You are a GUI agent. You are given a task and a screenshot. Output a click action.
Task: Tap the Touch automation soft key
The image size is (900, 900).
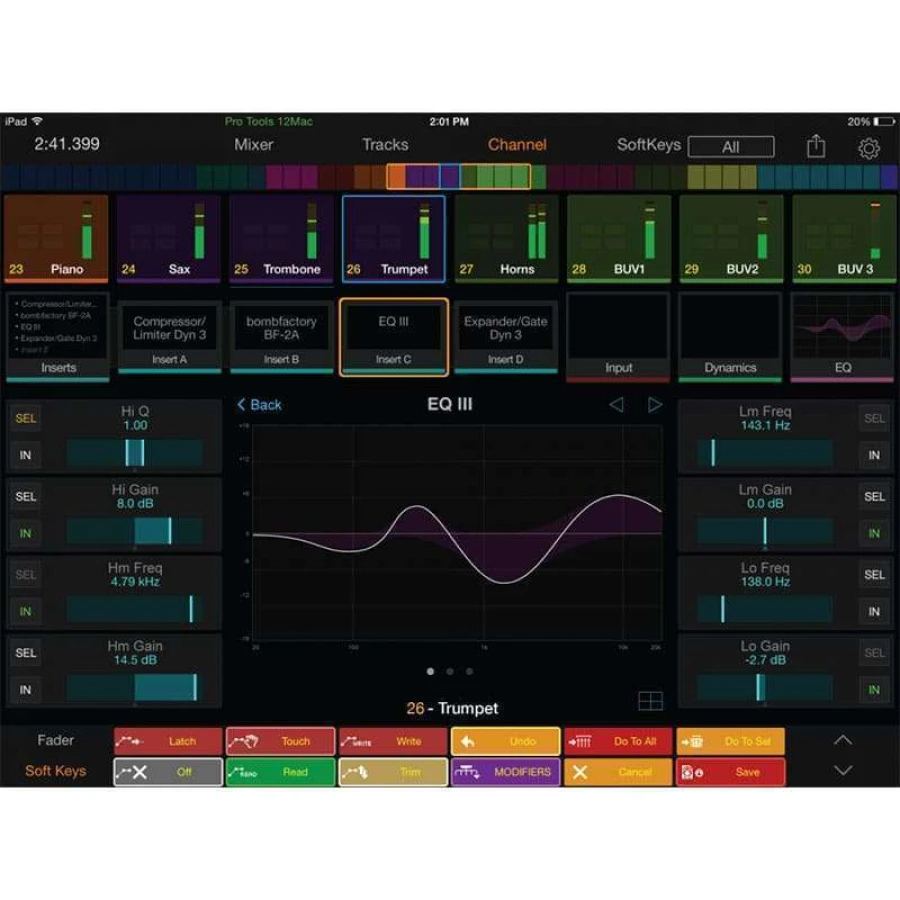280,741
